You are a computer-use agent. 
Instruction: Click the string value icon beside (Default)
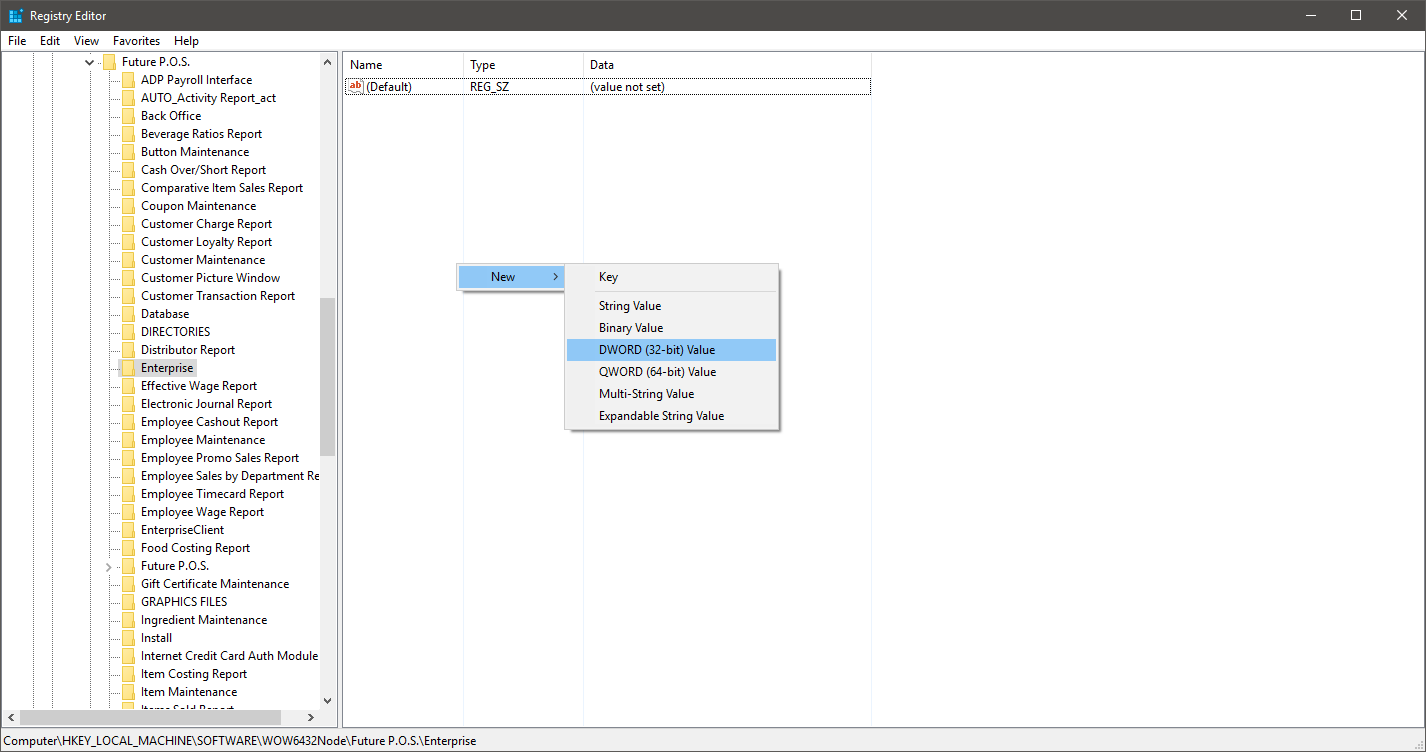click(x=355, y=87)
